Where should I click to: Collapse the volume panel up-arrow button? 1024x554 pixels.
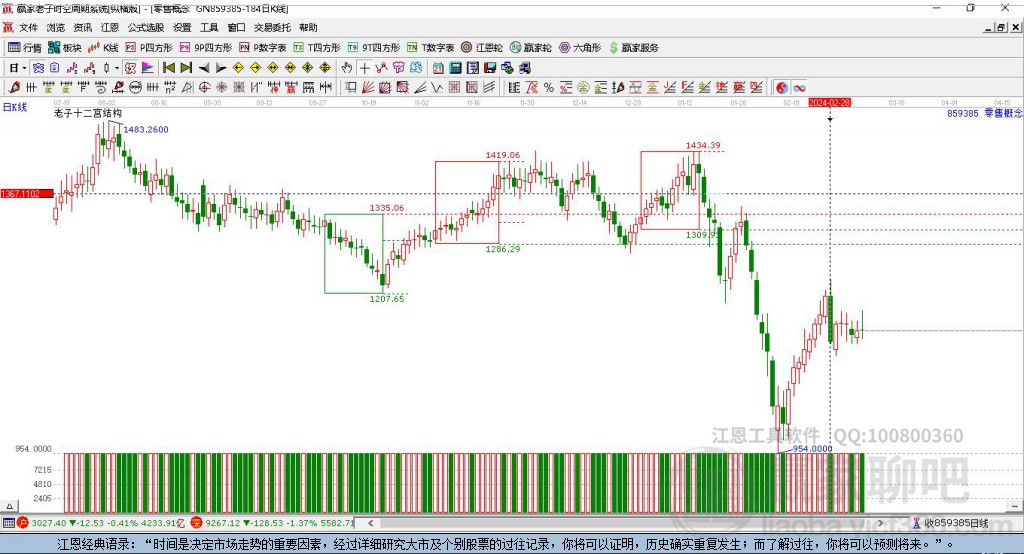coord(9,506)
